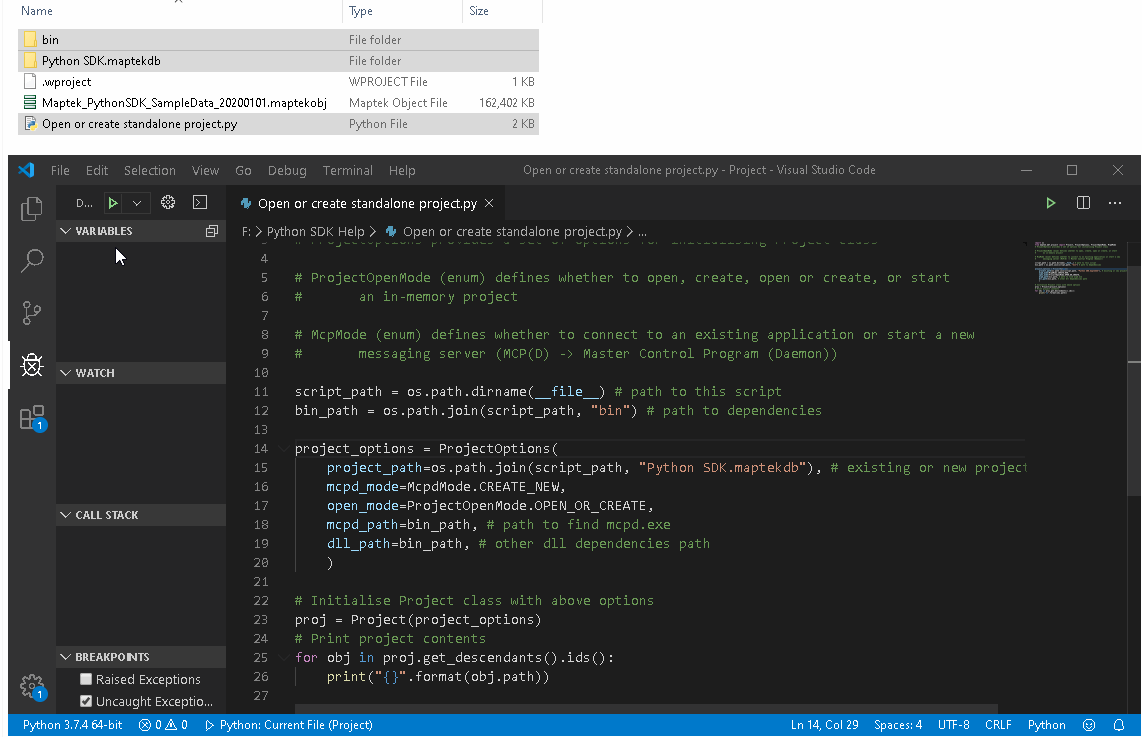Collapse the VARIABLES section
Image resolution: width=1142 pixels, height=737 pixels.
click(66, 231)
